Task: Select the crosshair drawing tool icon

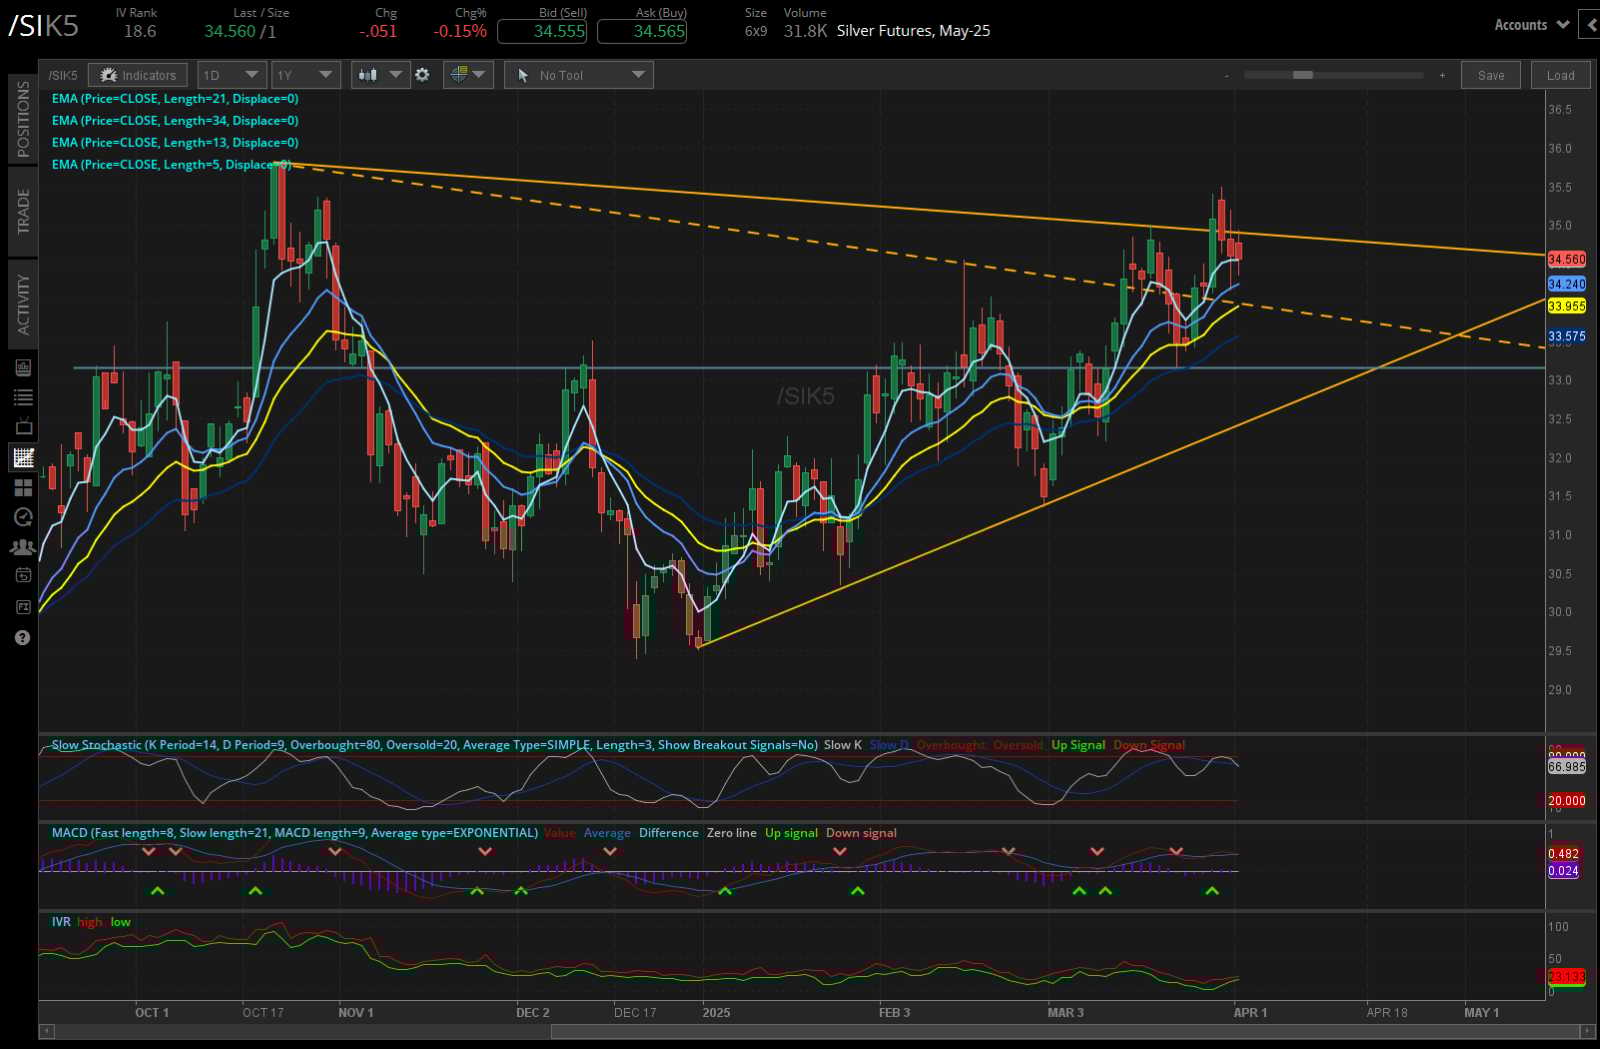Action: pyautogui.click(x=462, y=74)
